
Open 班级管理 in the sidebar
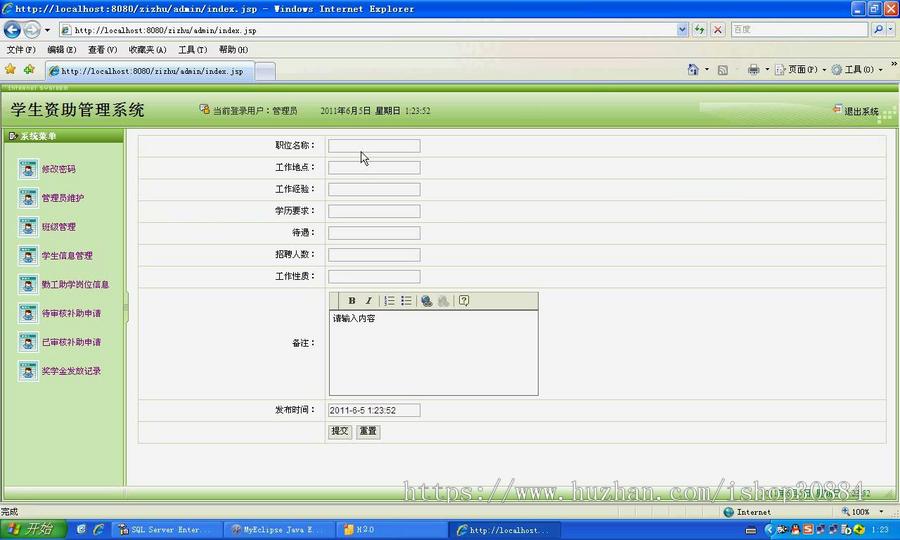click(59, 227)
